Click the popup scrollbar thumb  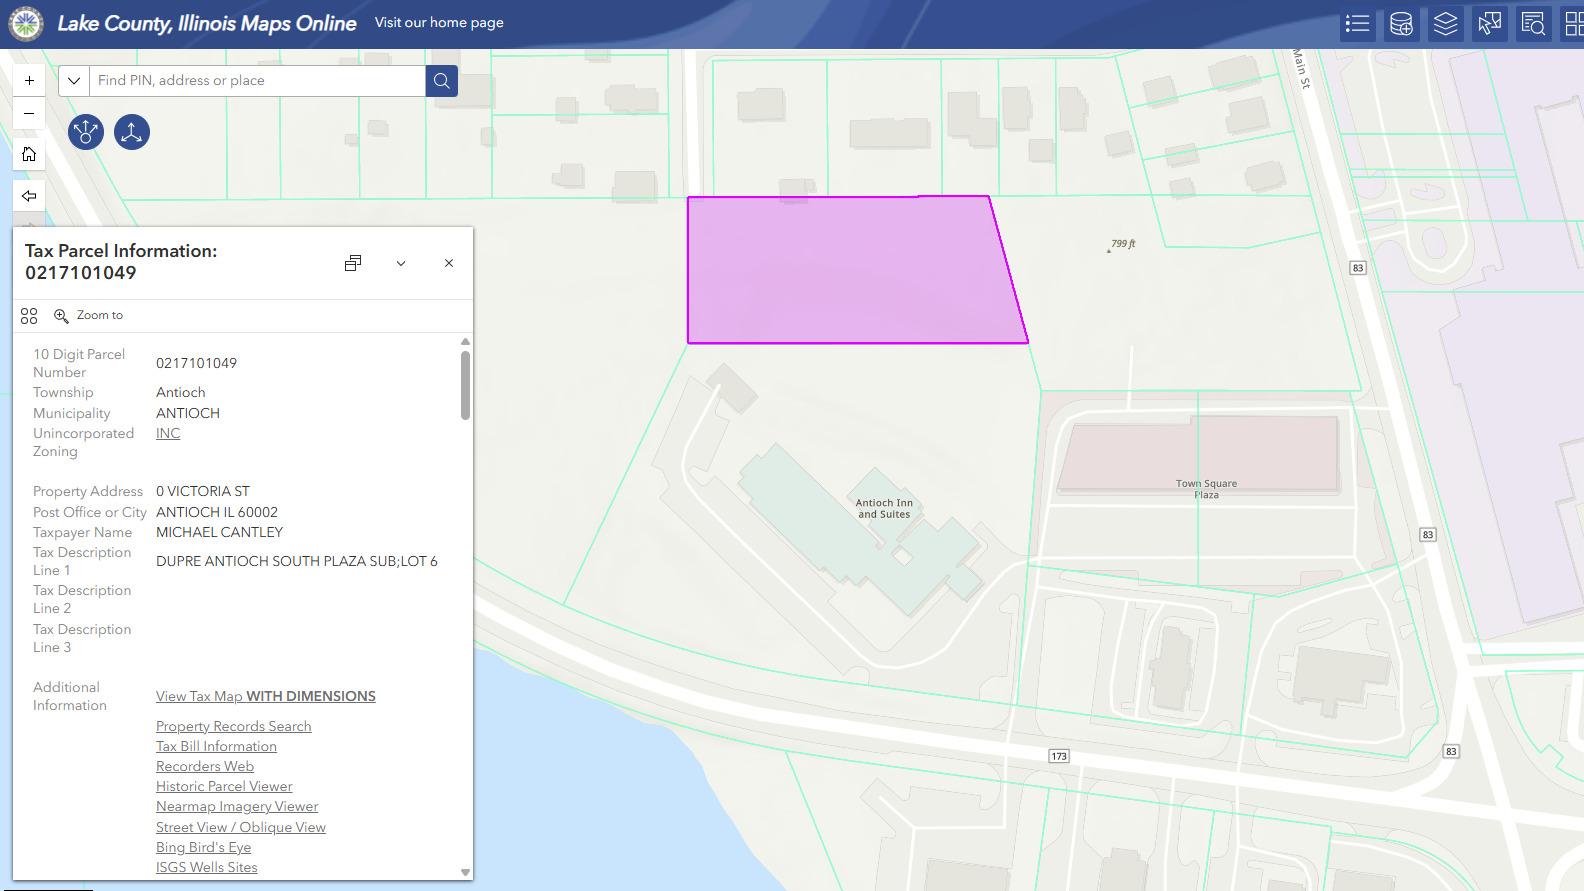[465, 385]
